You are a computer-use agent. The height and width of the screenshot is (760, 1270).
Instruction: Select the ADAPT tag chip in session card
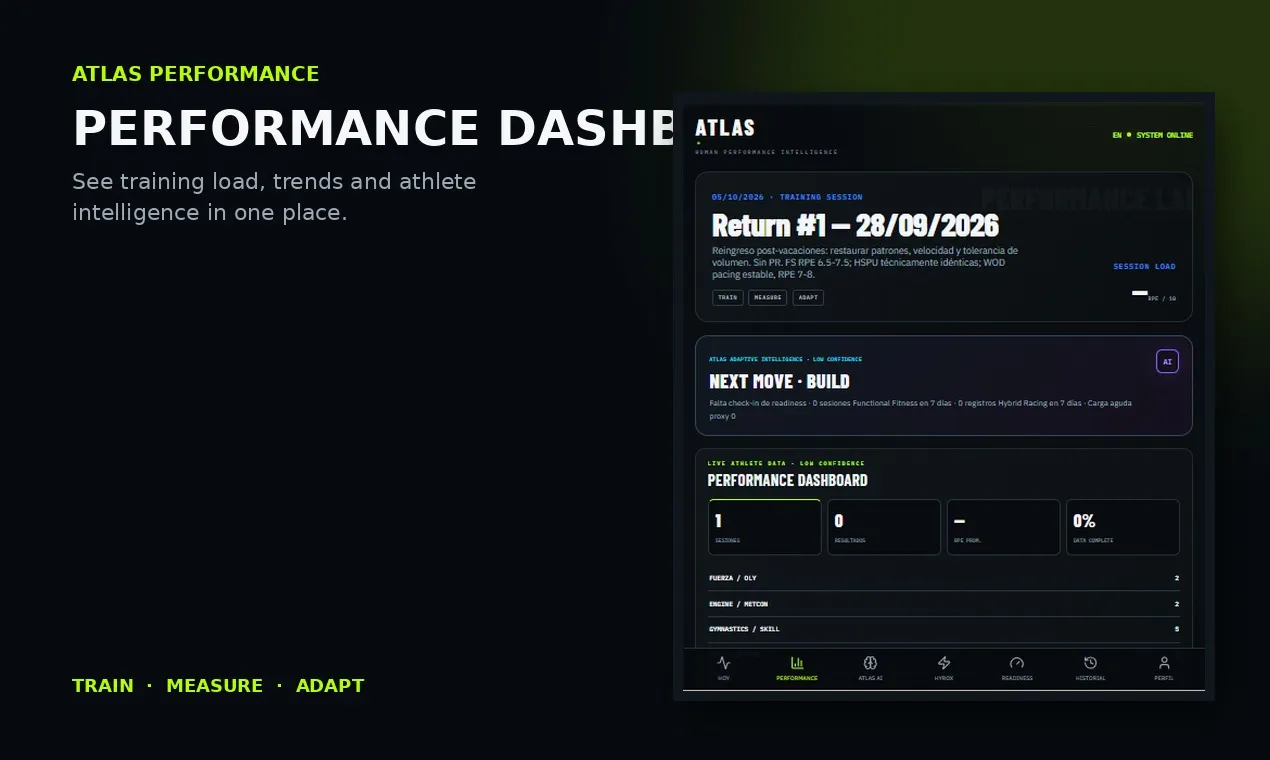coord(808,297)
